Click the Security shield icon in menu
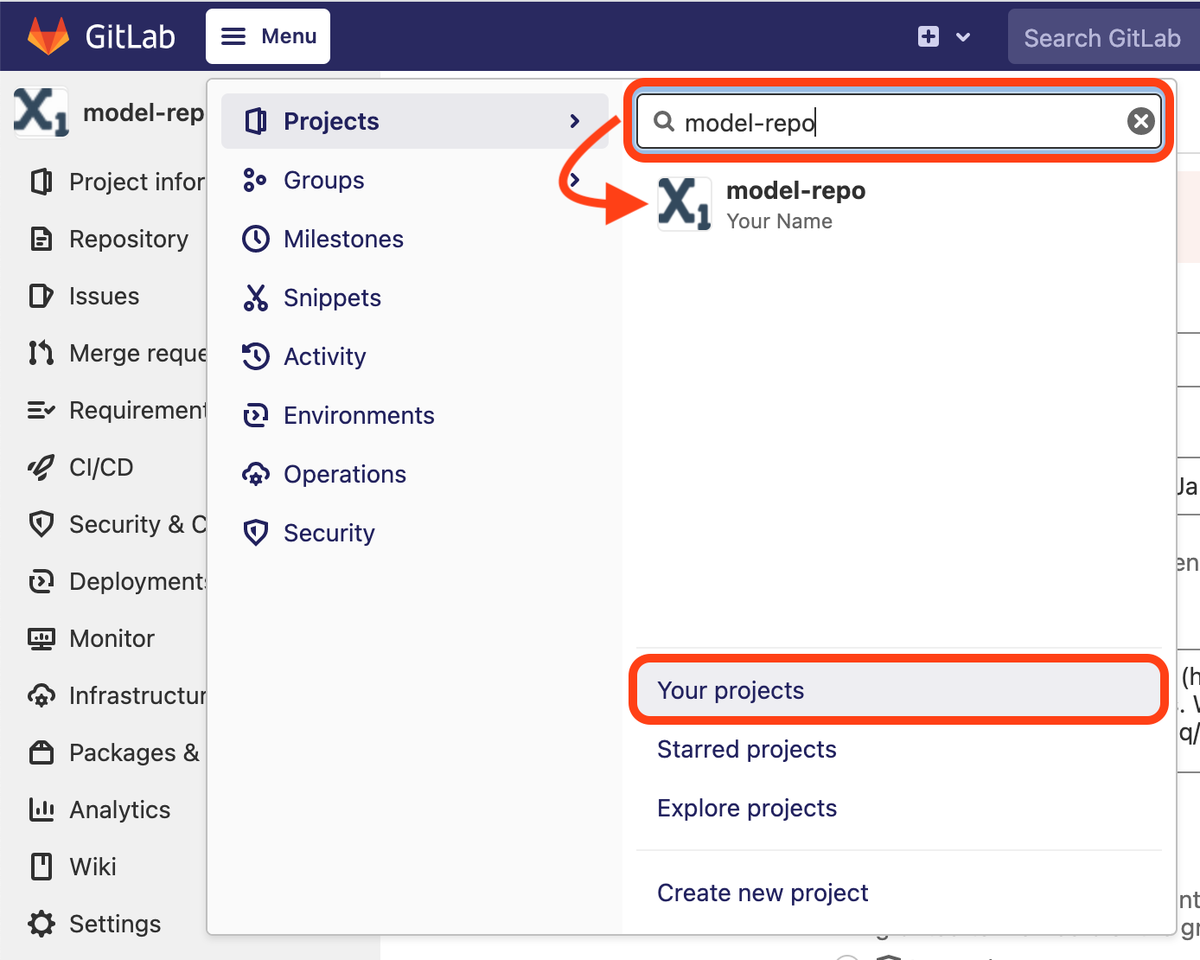1200x960 pixels. click(x=256, y=533)
